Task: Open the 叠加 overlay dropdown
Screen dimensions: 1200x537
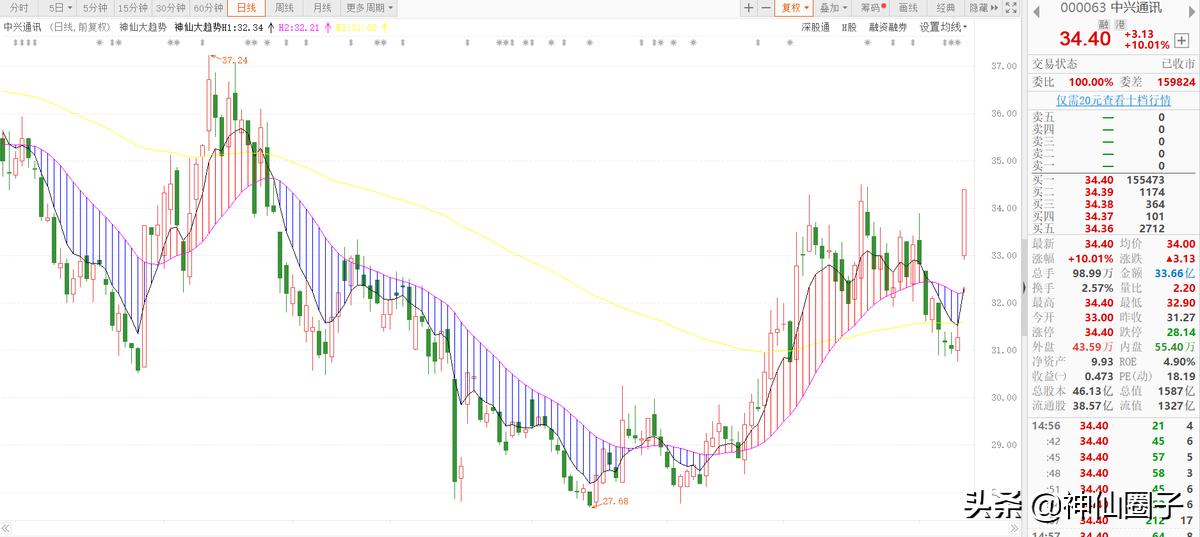Action: point(832,8)
